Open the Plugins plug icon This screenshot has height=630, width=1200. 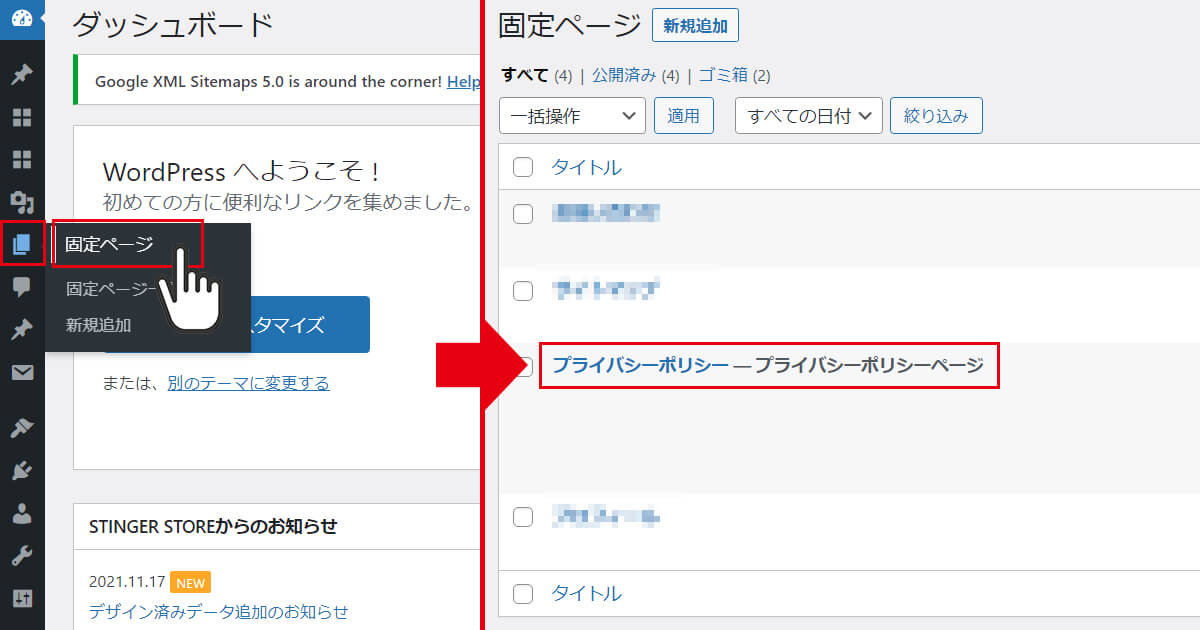click(x=22, y=470)
